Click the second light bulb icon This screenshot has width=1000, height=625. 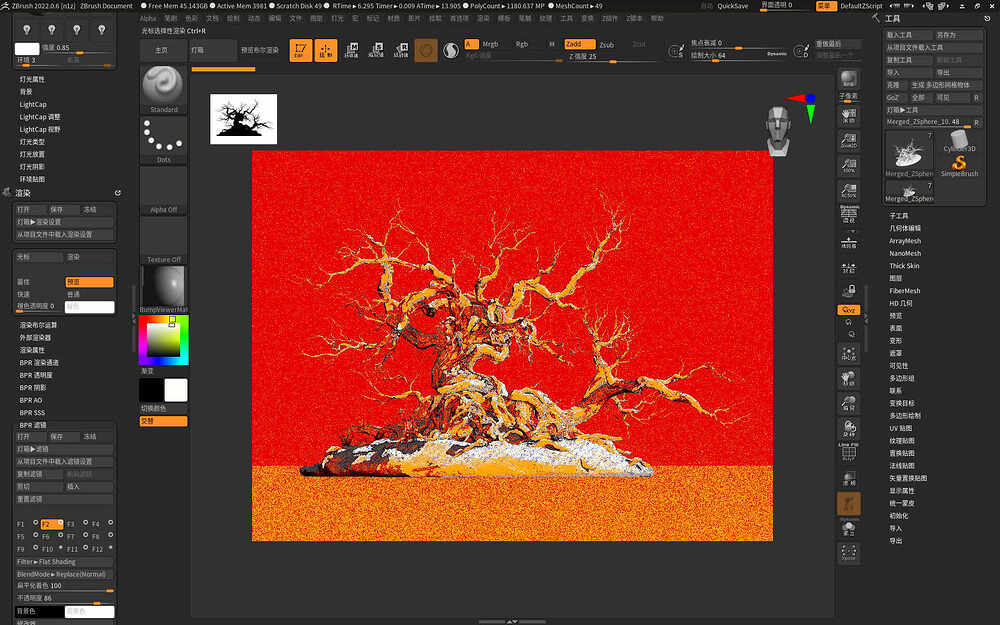[x=52, y=30]
